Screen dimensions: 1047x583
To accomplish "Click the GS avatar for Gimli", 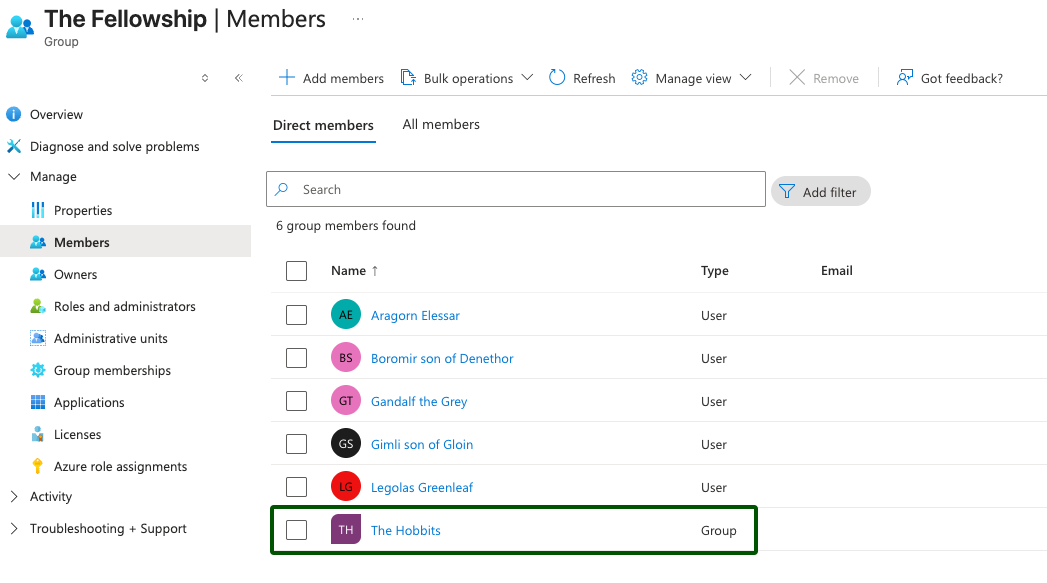I will pos(346,443).
